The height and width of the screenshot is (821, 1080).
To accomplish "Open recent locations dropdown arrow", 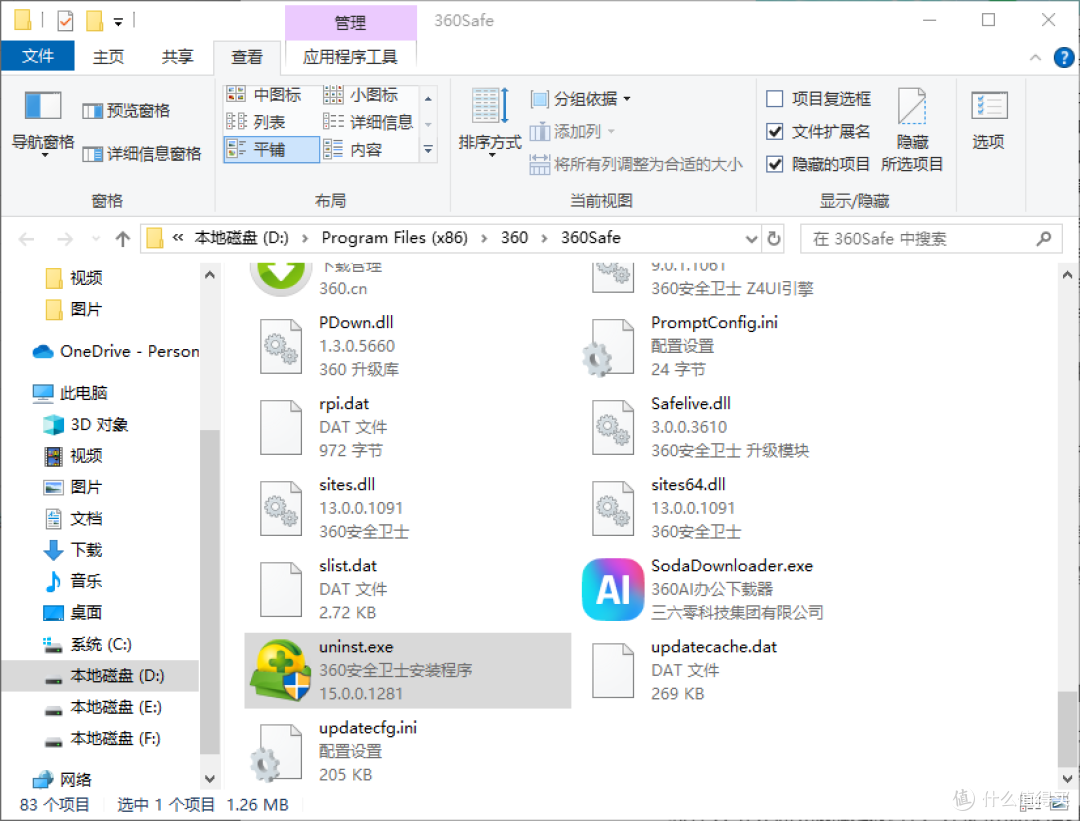I will point(95,239).
